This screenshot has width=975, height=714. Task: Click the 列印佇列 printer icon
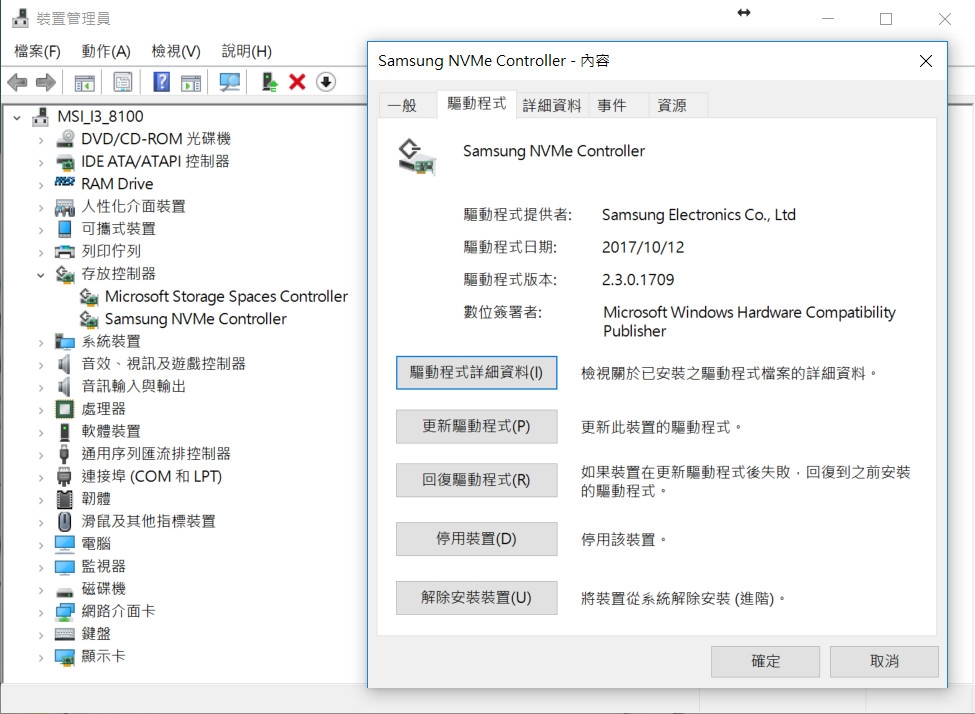coord(65,251)
